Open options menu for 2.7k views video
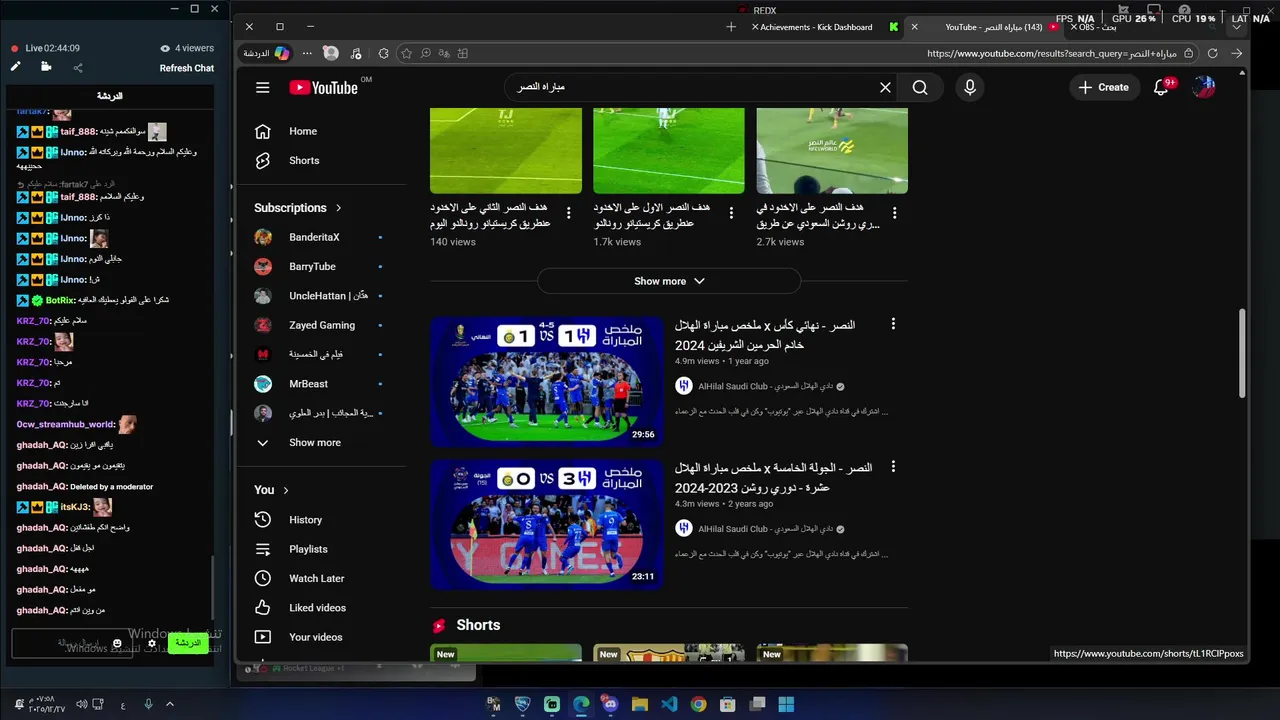The image size is (1280, 720). pyautogui.click(x=894, y=213)
